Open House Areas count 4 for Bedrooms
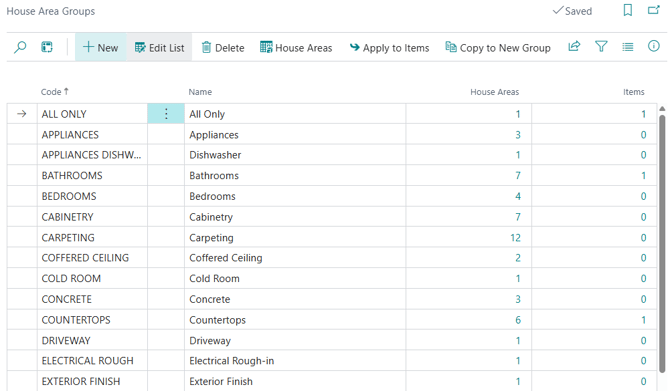The image size is (670, 391). click(x=518, y=196)
